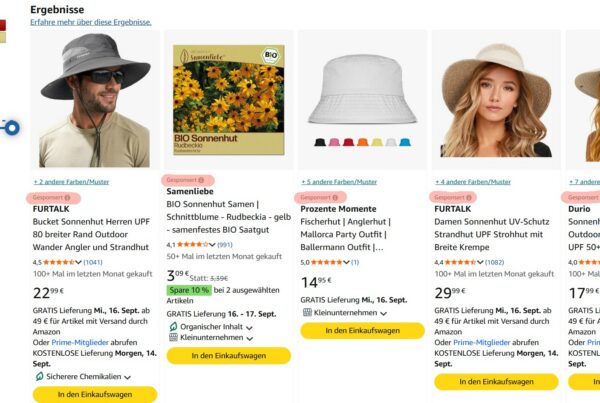Expand the Organischer Inhalt chevron
The image size is (600, 403).
pyautogui.click(x=249, y=328)
